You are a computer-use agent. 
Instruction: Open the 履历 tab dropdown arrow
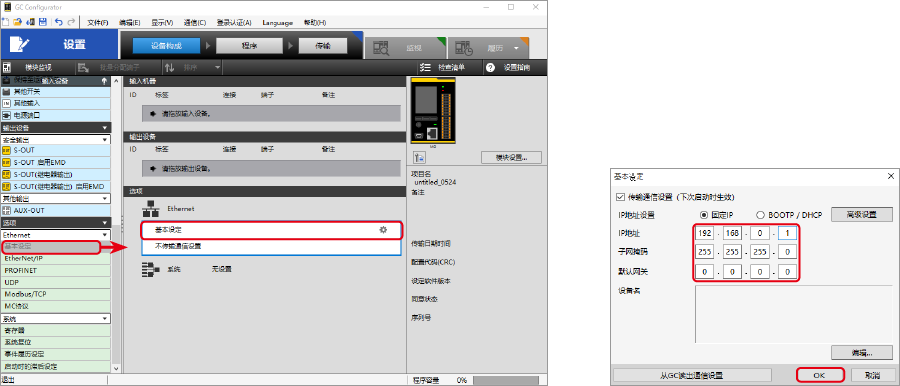tap(516, 48)
